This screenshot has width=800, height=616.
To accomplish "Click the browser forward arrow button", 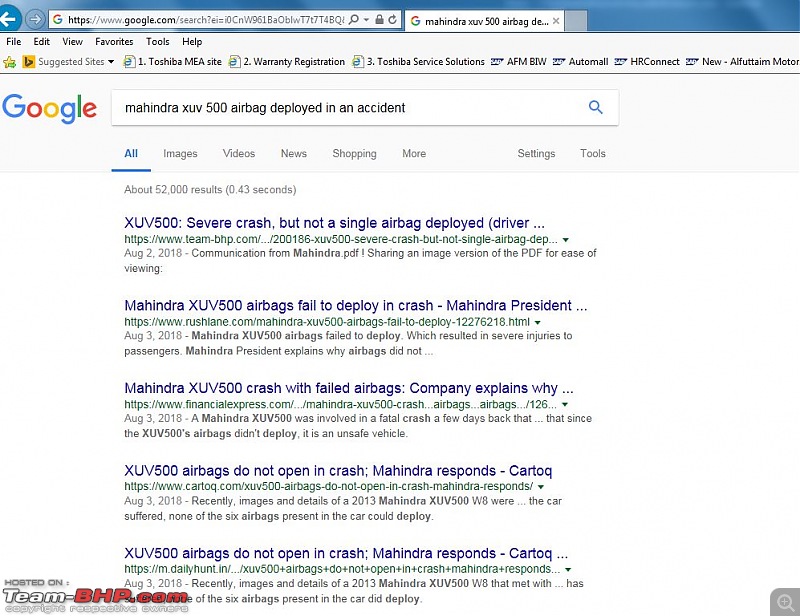I will 35,19.
